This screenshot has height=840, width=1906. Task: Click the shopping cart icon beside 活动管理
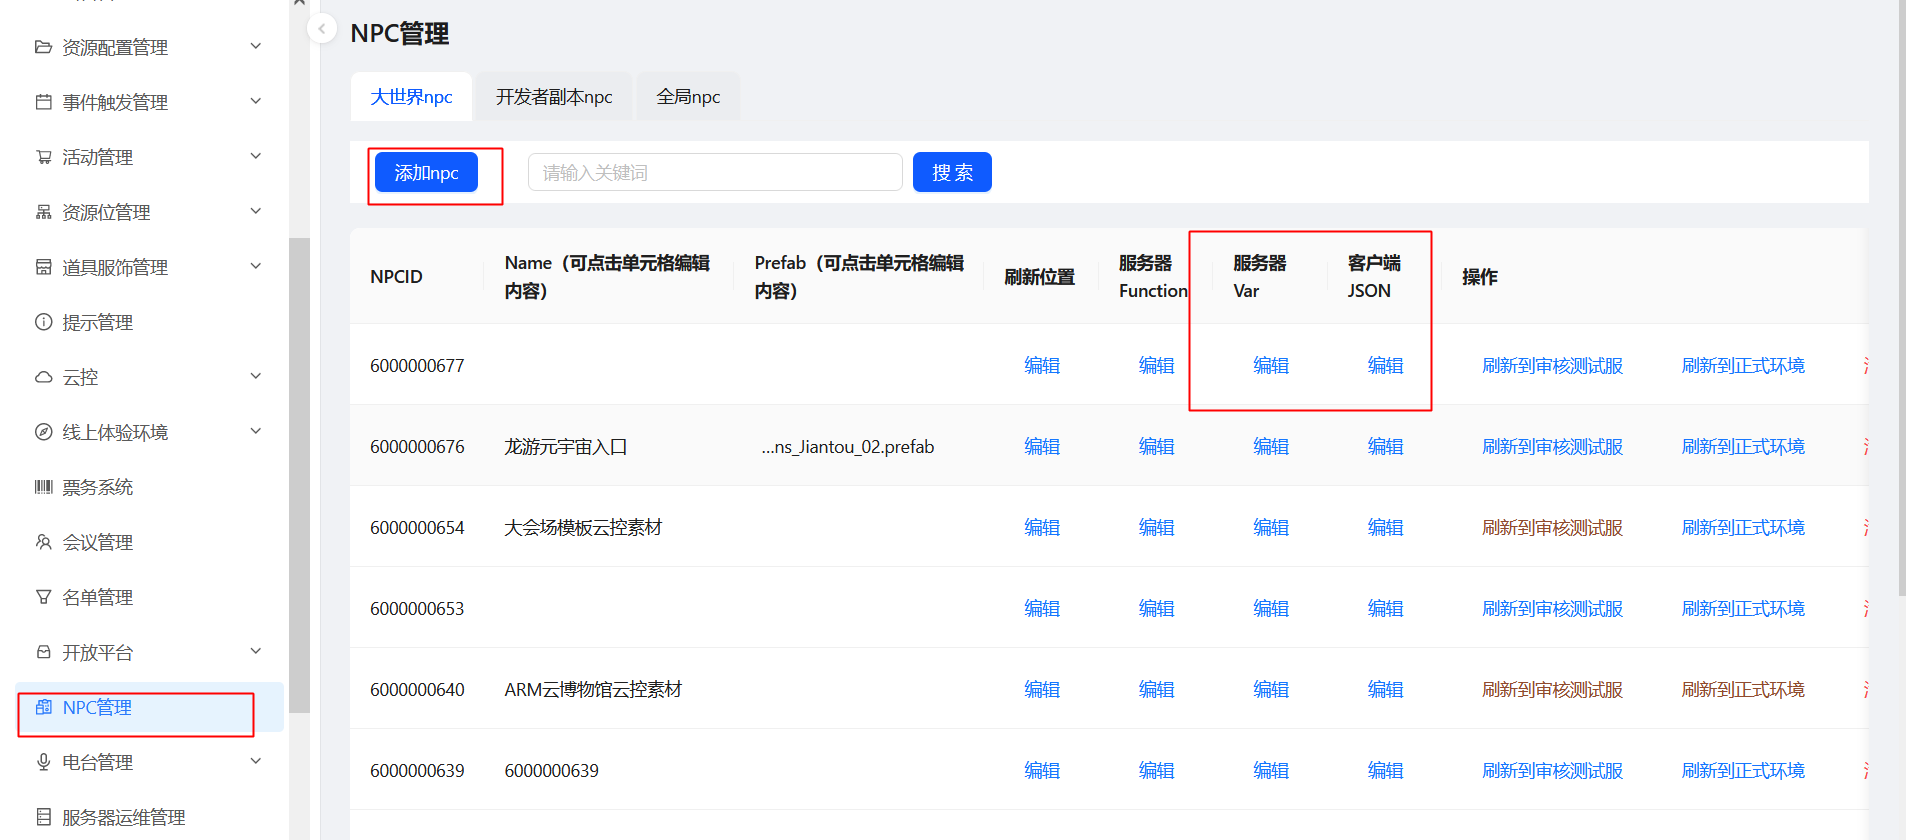[43, 157]
